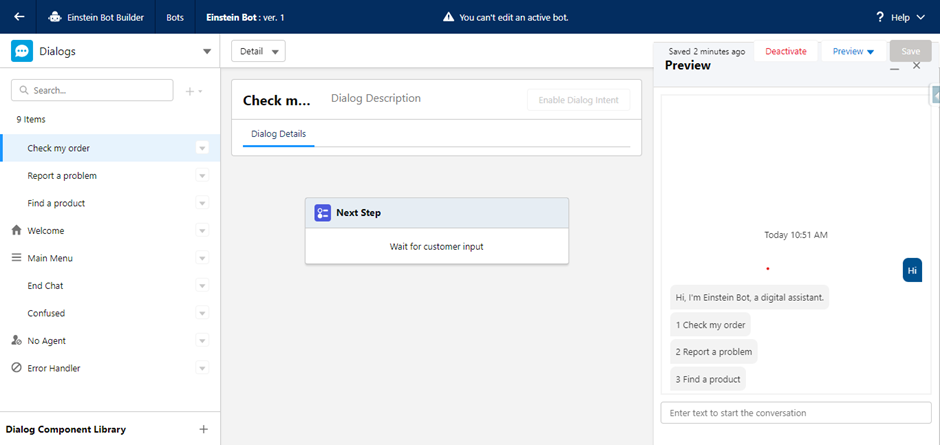This screenshot has height=445, width=940.
Task: Click the Next Step card header
Action: pyautogui.click(x=436, y=213)
